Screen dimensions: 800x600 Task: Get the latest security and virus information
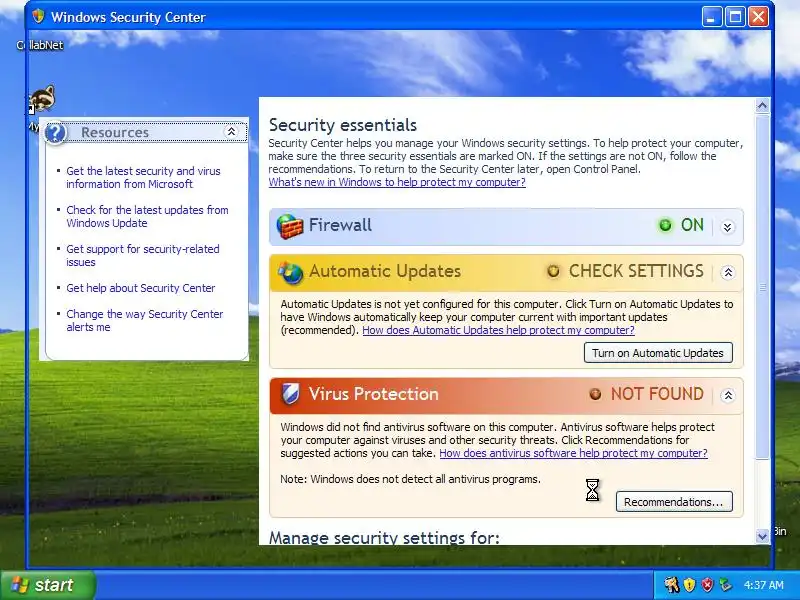[x=143, y=178]
